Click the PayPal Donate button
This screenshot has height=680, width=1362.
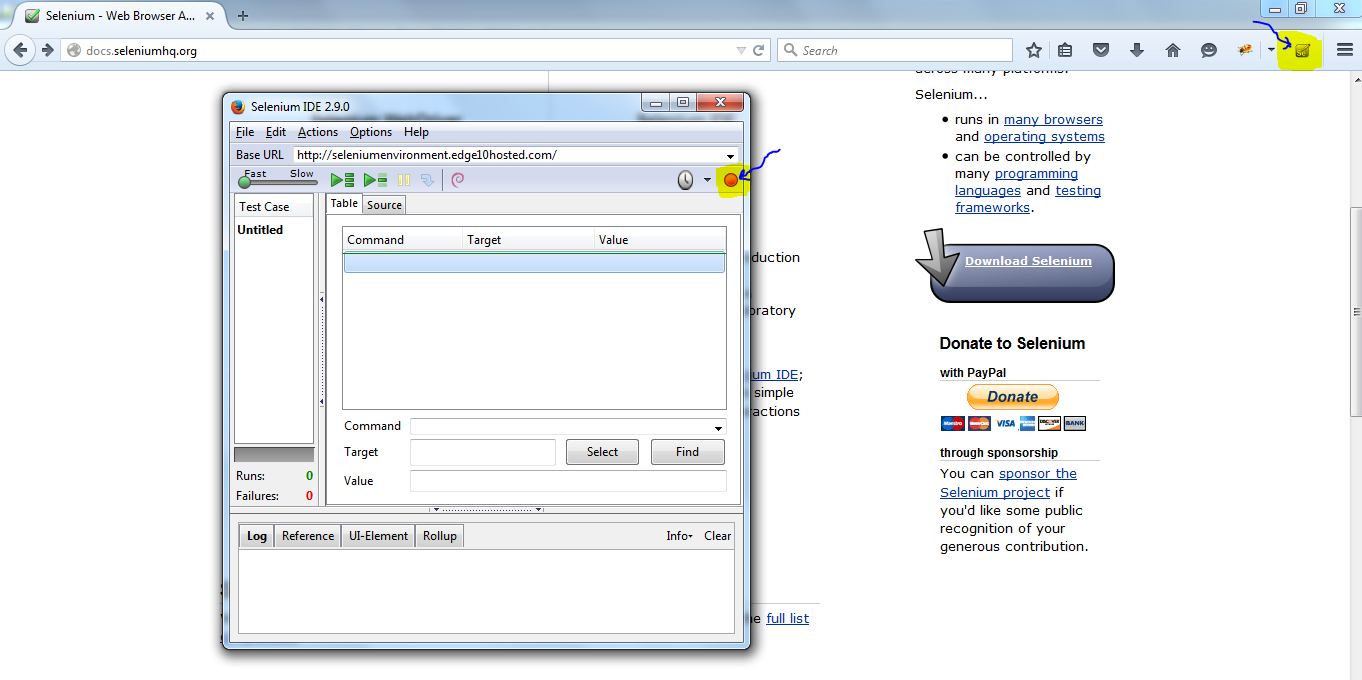click(x=1012, y=397)
